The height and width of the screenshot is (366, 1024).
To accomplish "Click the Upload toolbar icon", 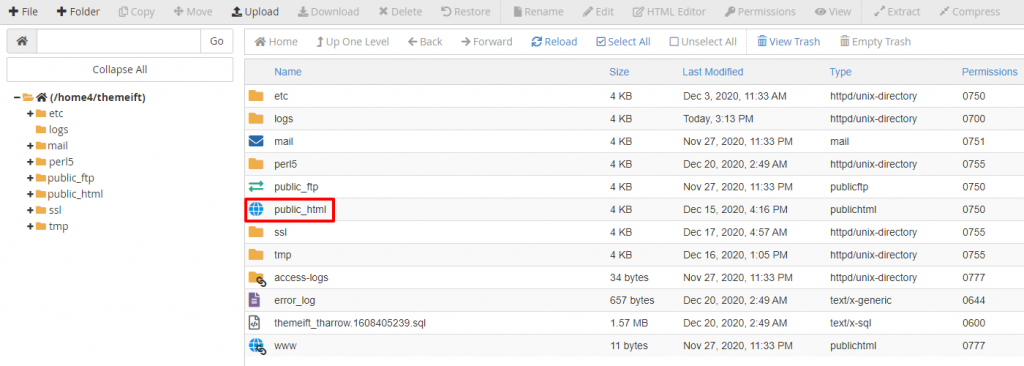I will click(237, 12).
